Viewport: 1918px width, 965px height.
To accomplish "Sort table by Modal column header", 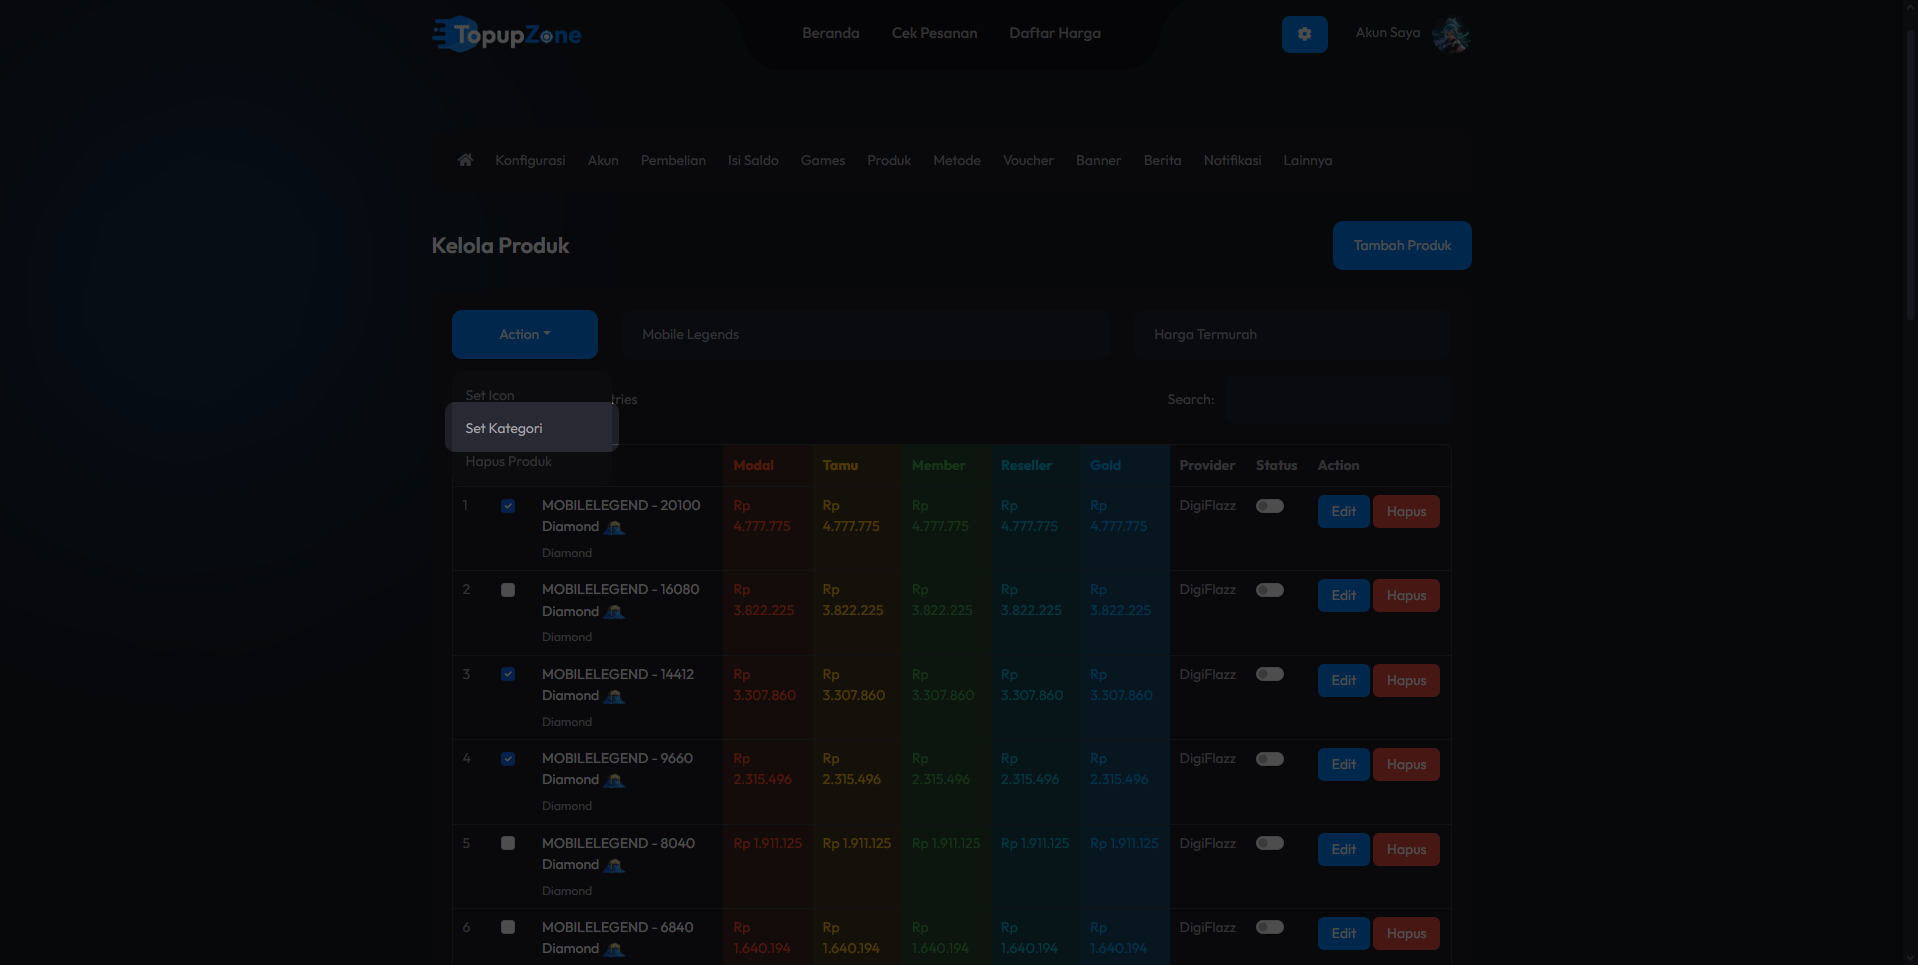I will 753,466.
